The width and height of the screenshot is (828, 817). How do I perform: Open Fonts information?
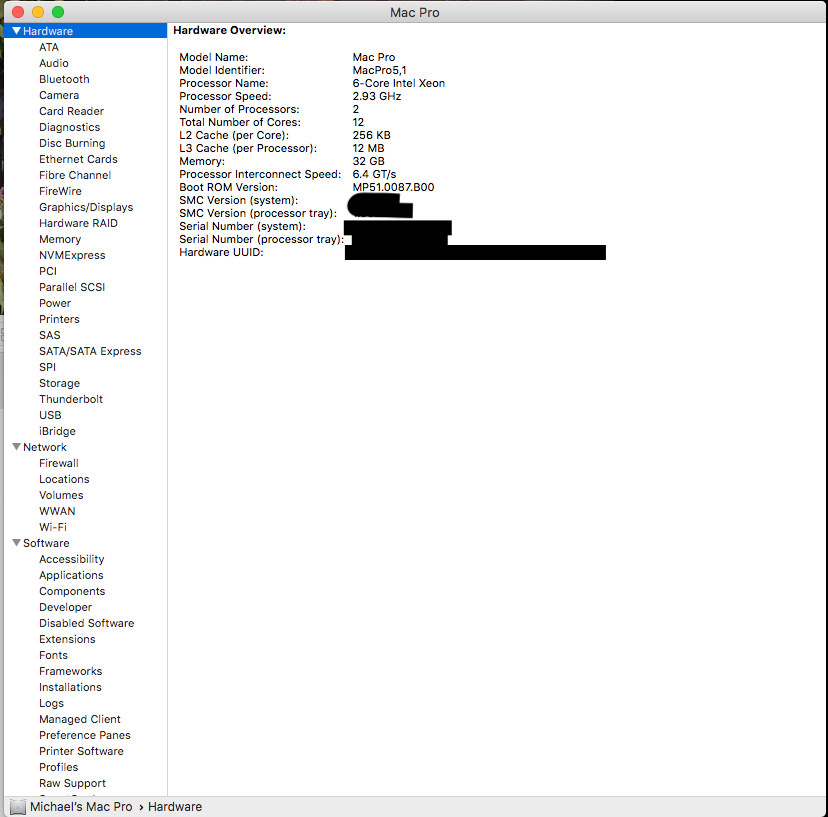click(53, 655)
